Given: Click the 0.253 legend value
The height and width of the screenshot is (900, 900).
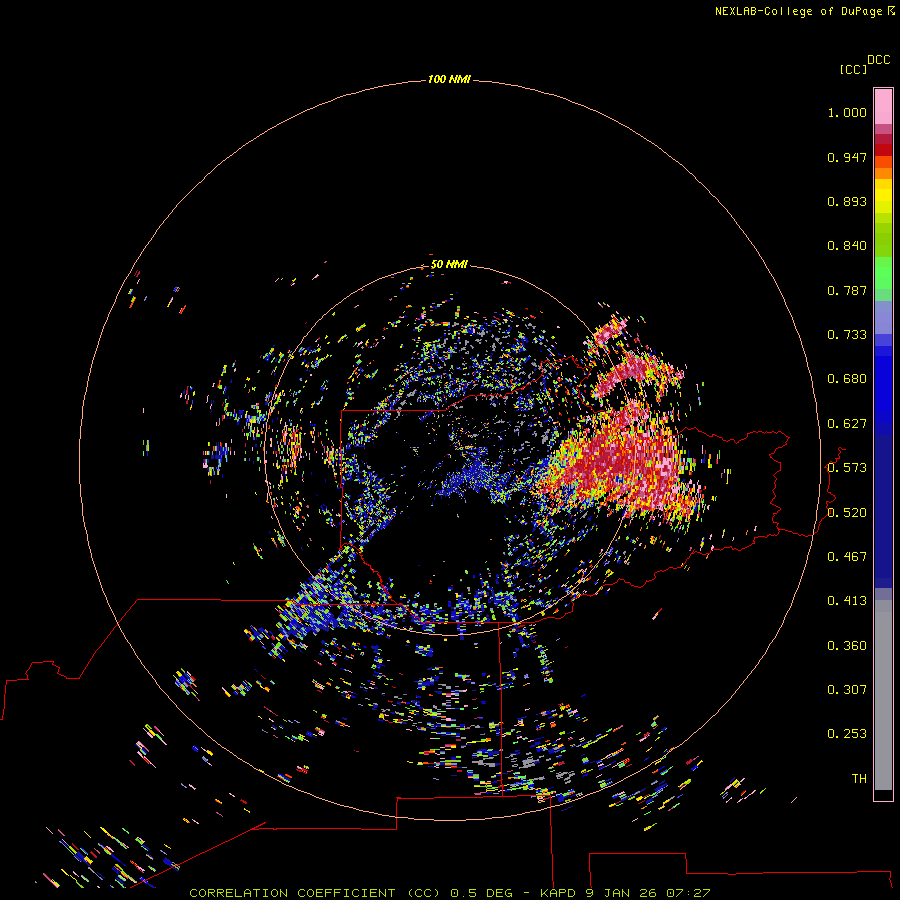Looking at the screenshot, I should 847,734.
